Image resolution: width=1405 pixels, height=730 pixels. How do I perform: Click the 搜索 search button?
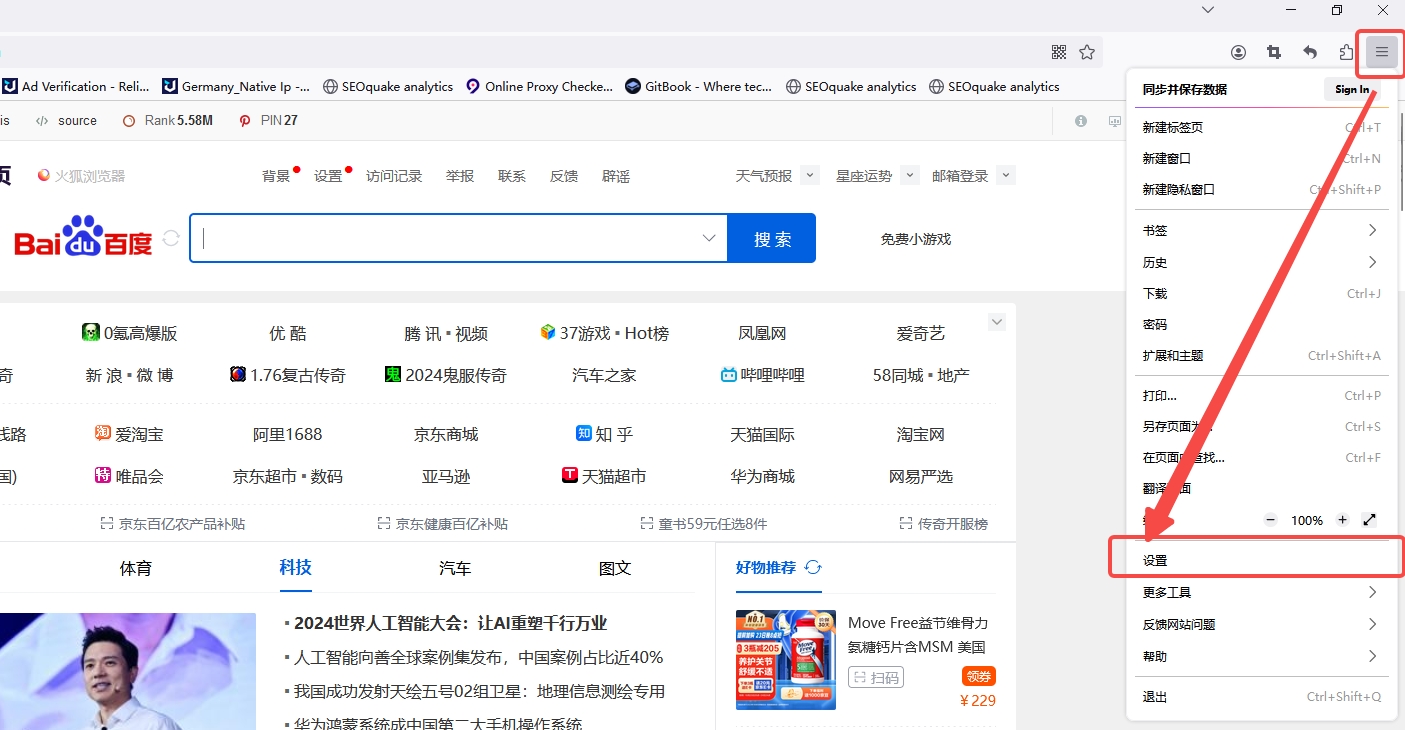pyautogui.click(x=772, y=238)
